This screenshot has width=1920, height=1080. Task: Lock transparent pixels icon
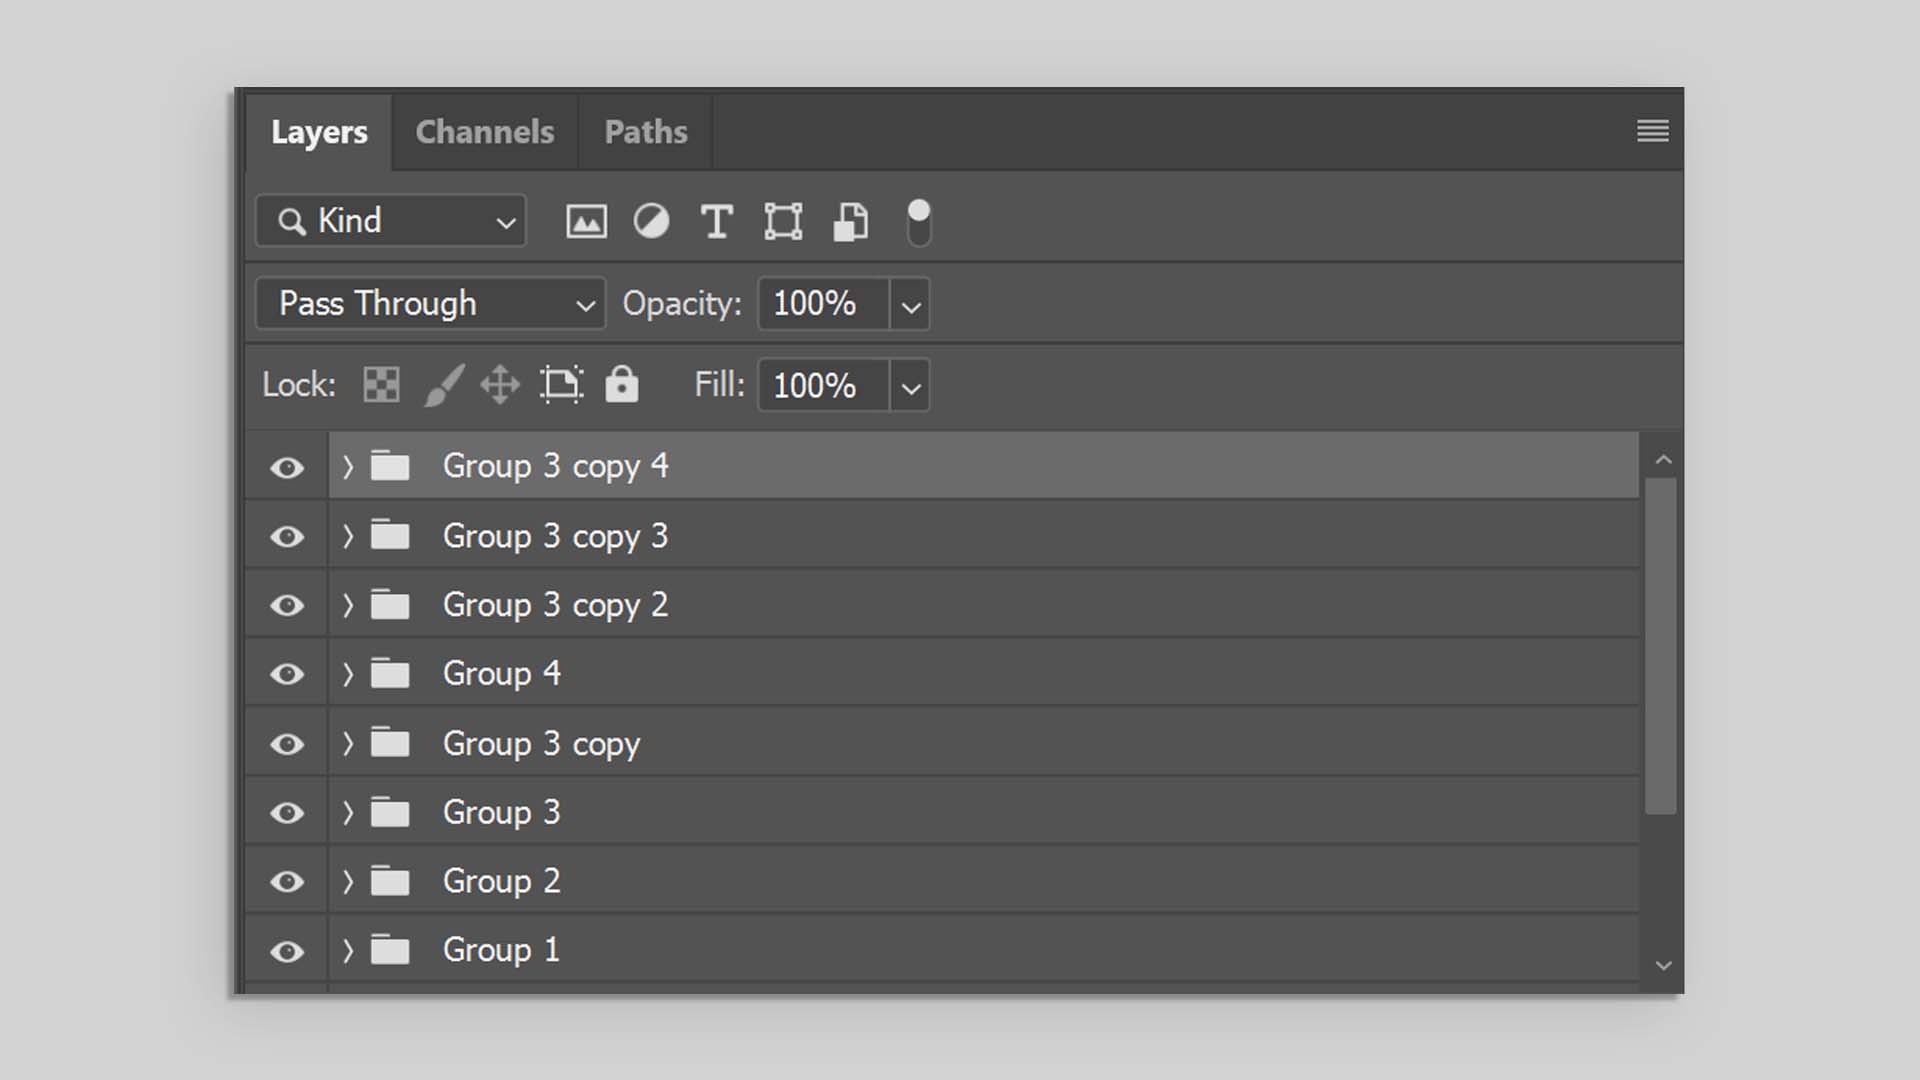coord(381,385)
